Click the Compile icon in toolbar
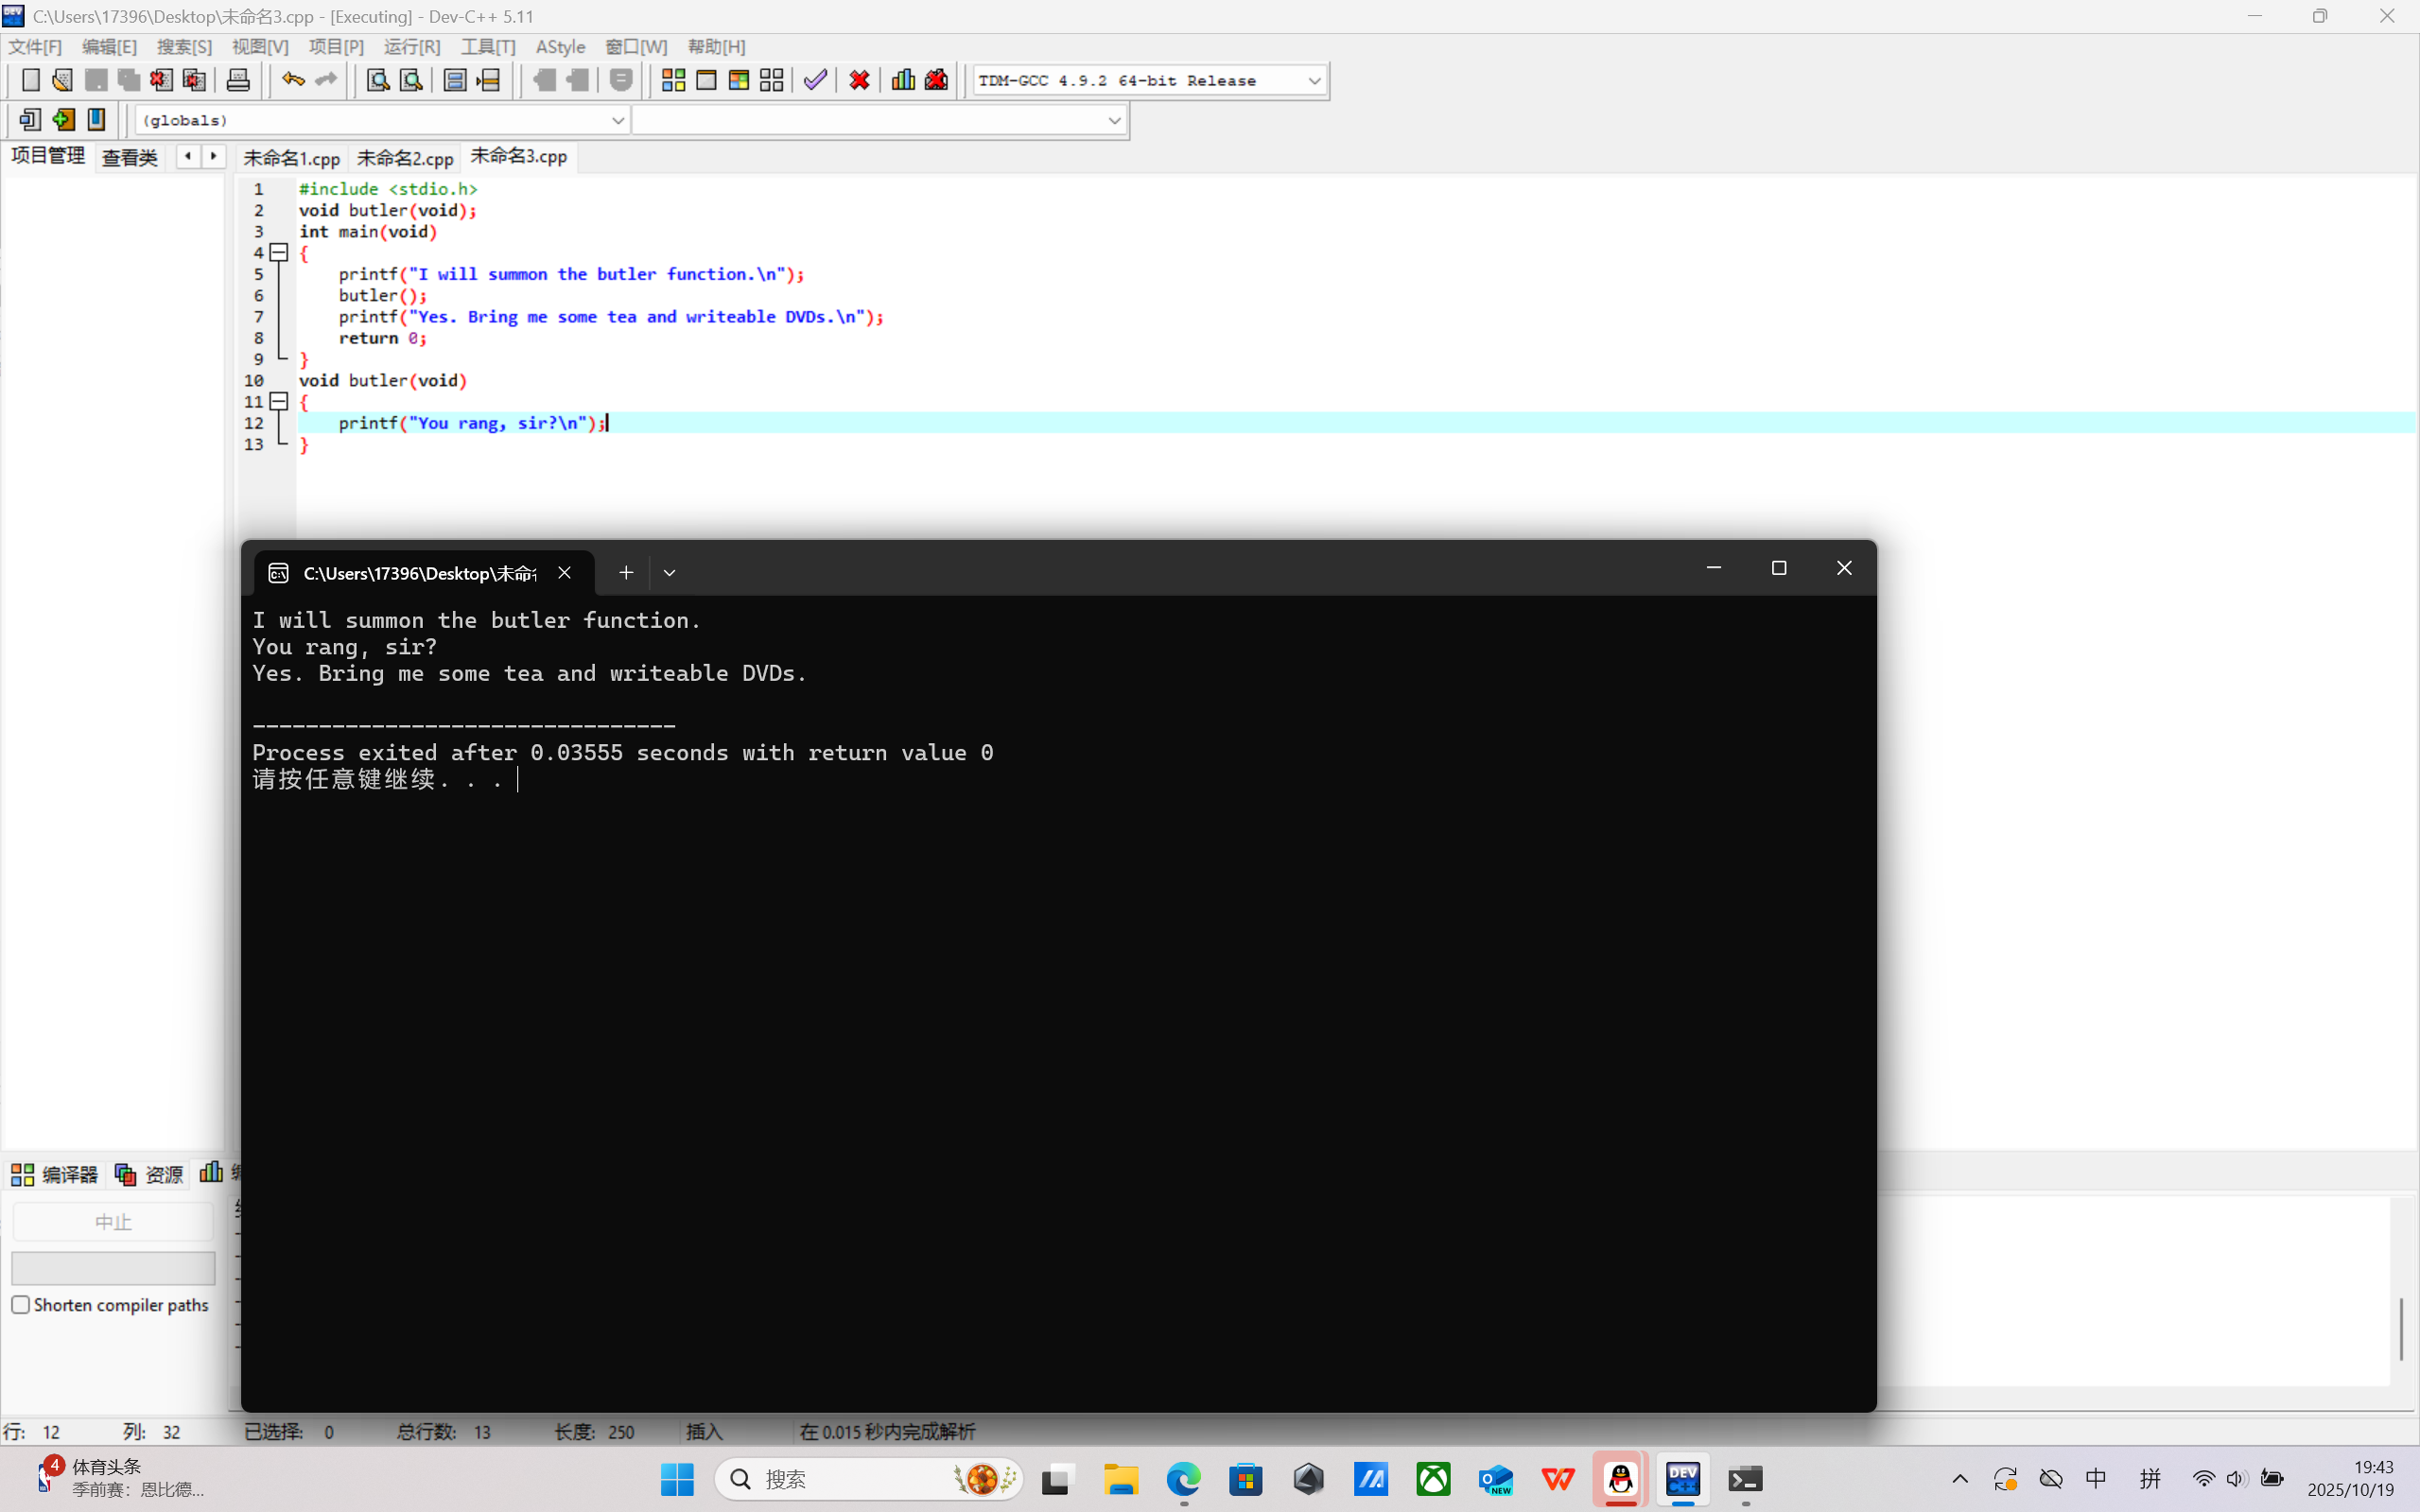The height and width of the screenshot is (1512, 2420). [x=673, y=80]
